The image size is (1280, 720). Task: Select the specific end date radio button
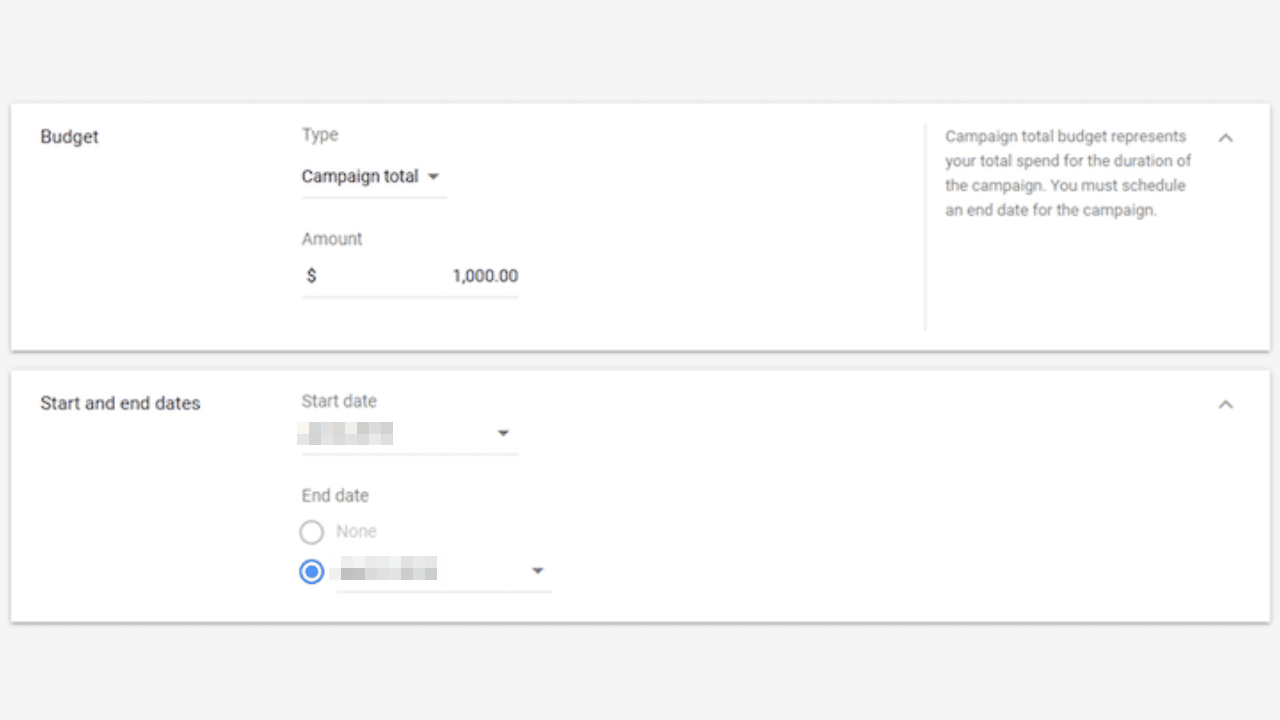click(312, 572)
